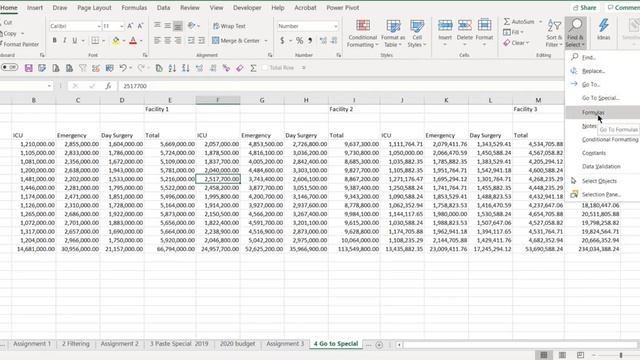Align text to the left
The height and width of the screenshot is (360, 640).
[x=157, y=40]
